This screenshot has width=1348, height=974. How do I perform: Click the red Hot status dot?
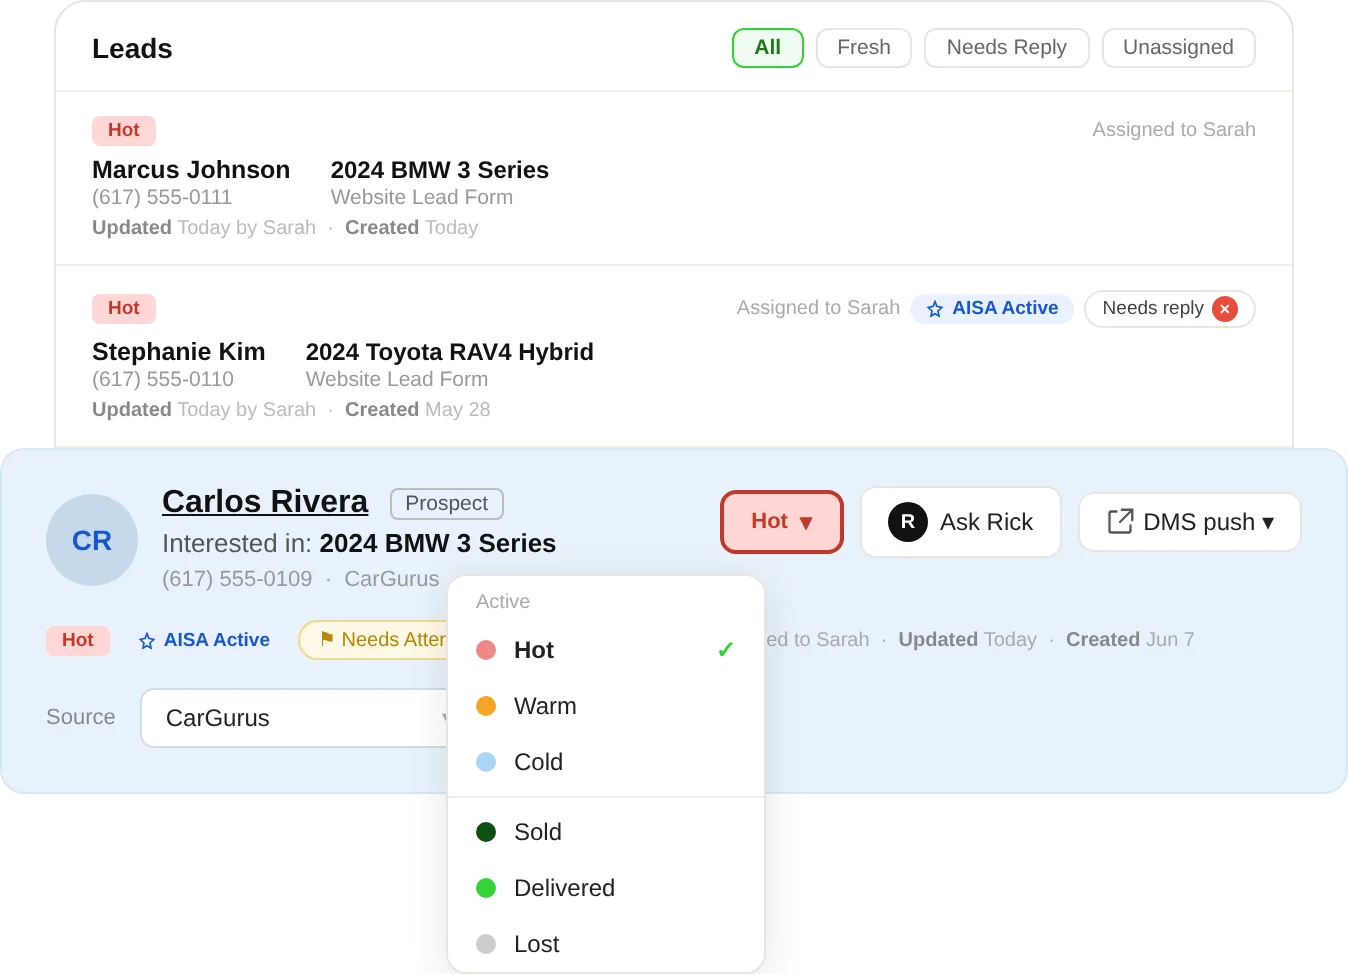click(x=486, y=650)
